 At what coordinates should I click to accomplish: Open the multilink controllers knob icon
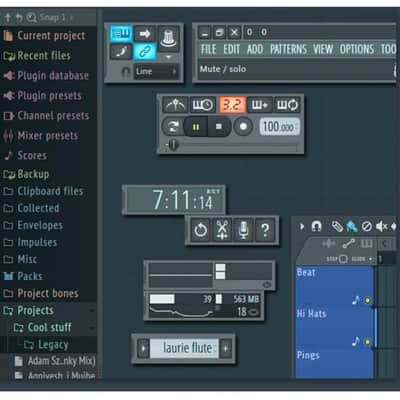point(168,38)
